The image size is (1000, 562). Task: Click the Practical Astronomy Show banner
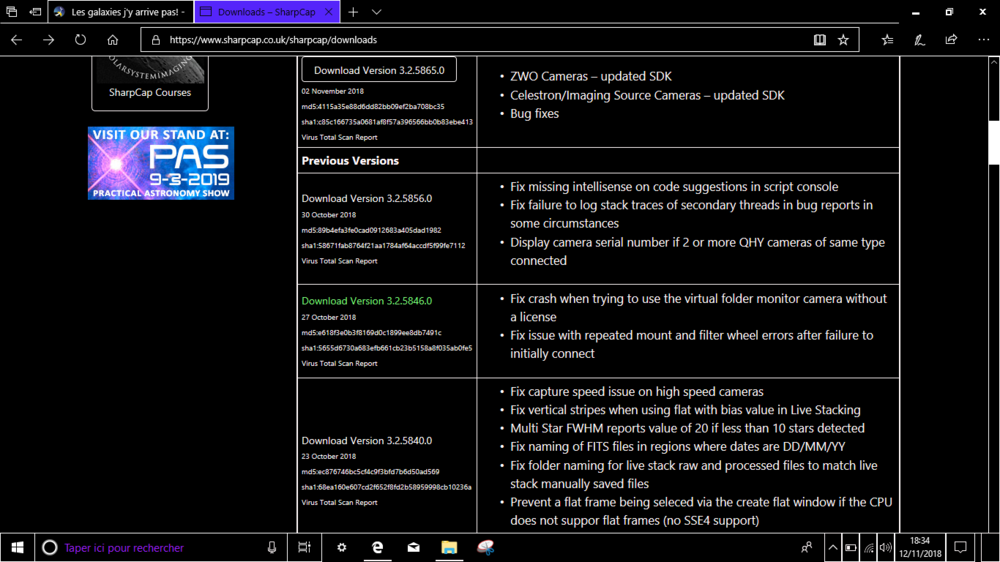click(161, 163)
